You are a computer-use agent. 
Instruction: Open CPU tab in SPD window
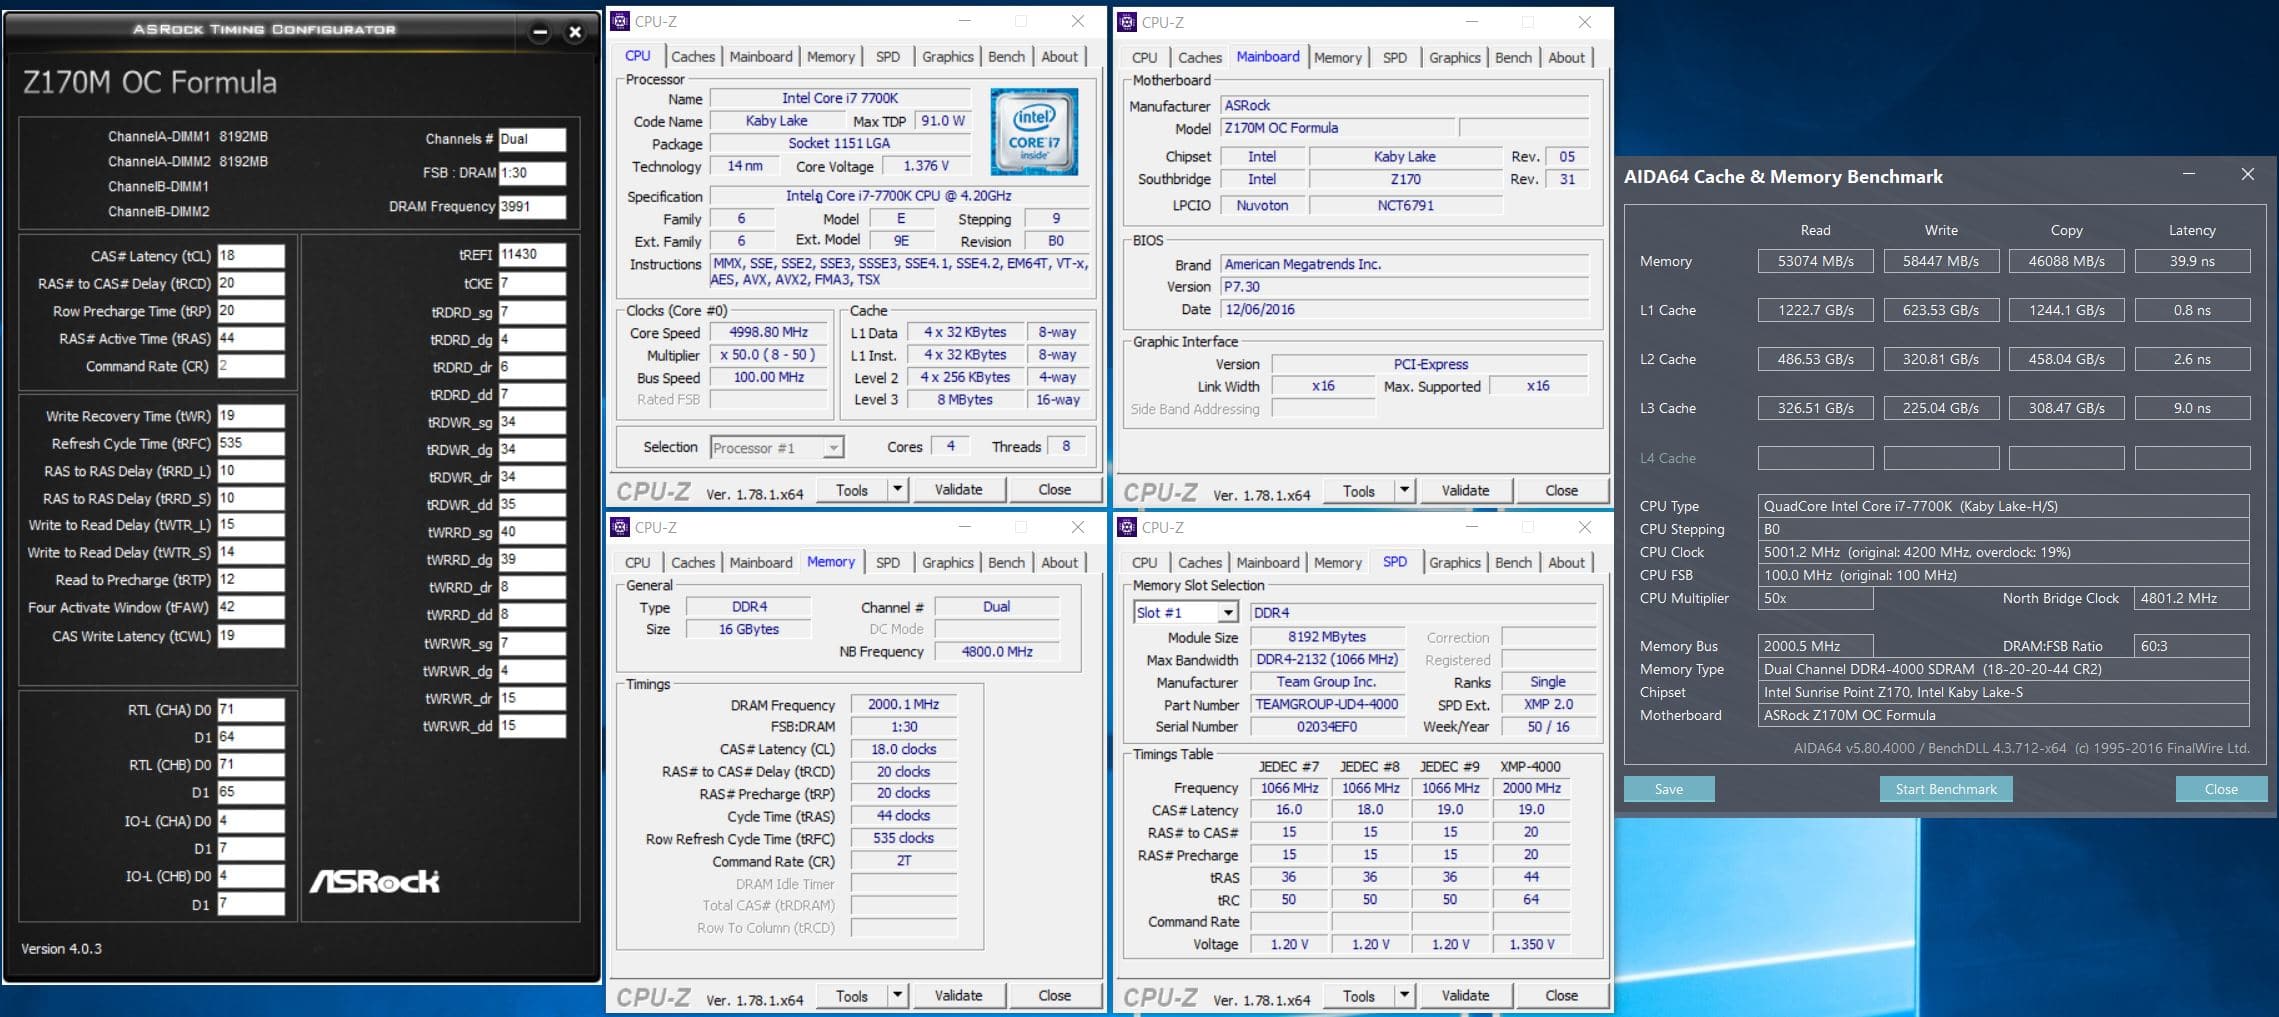click(1144, 563)
